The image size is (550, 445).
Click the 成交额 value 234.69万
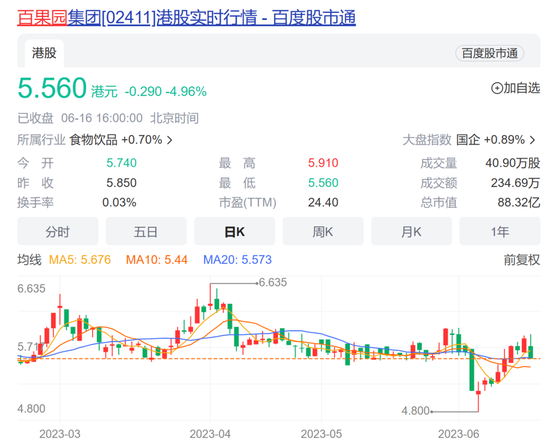click(x=515, y=183)
